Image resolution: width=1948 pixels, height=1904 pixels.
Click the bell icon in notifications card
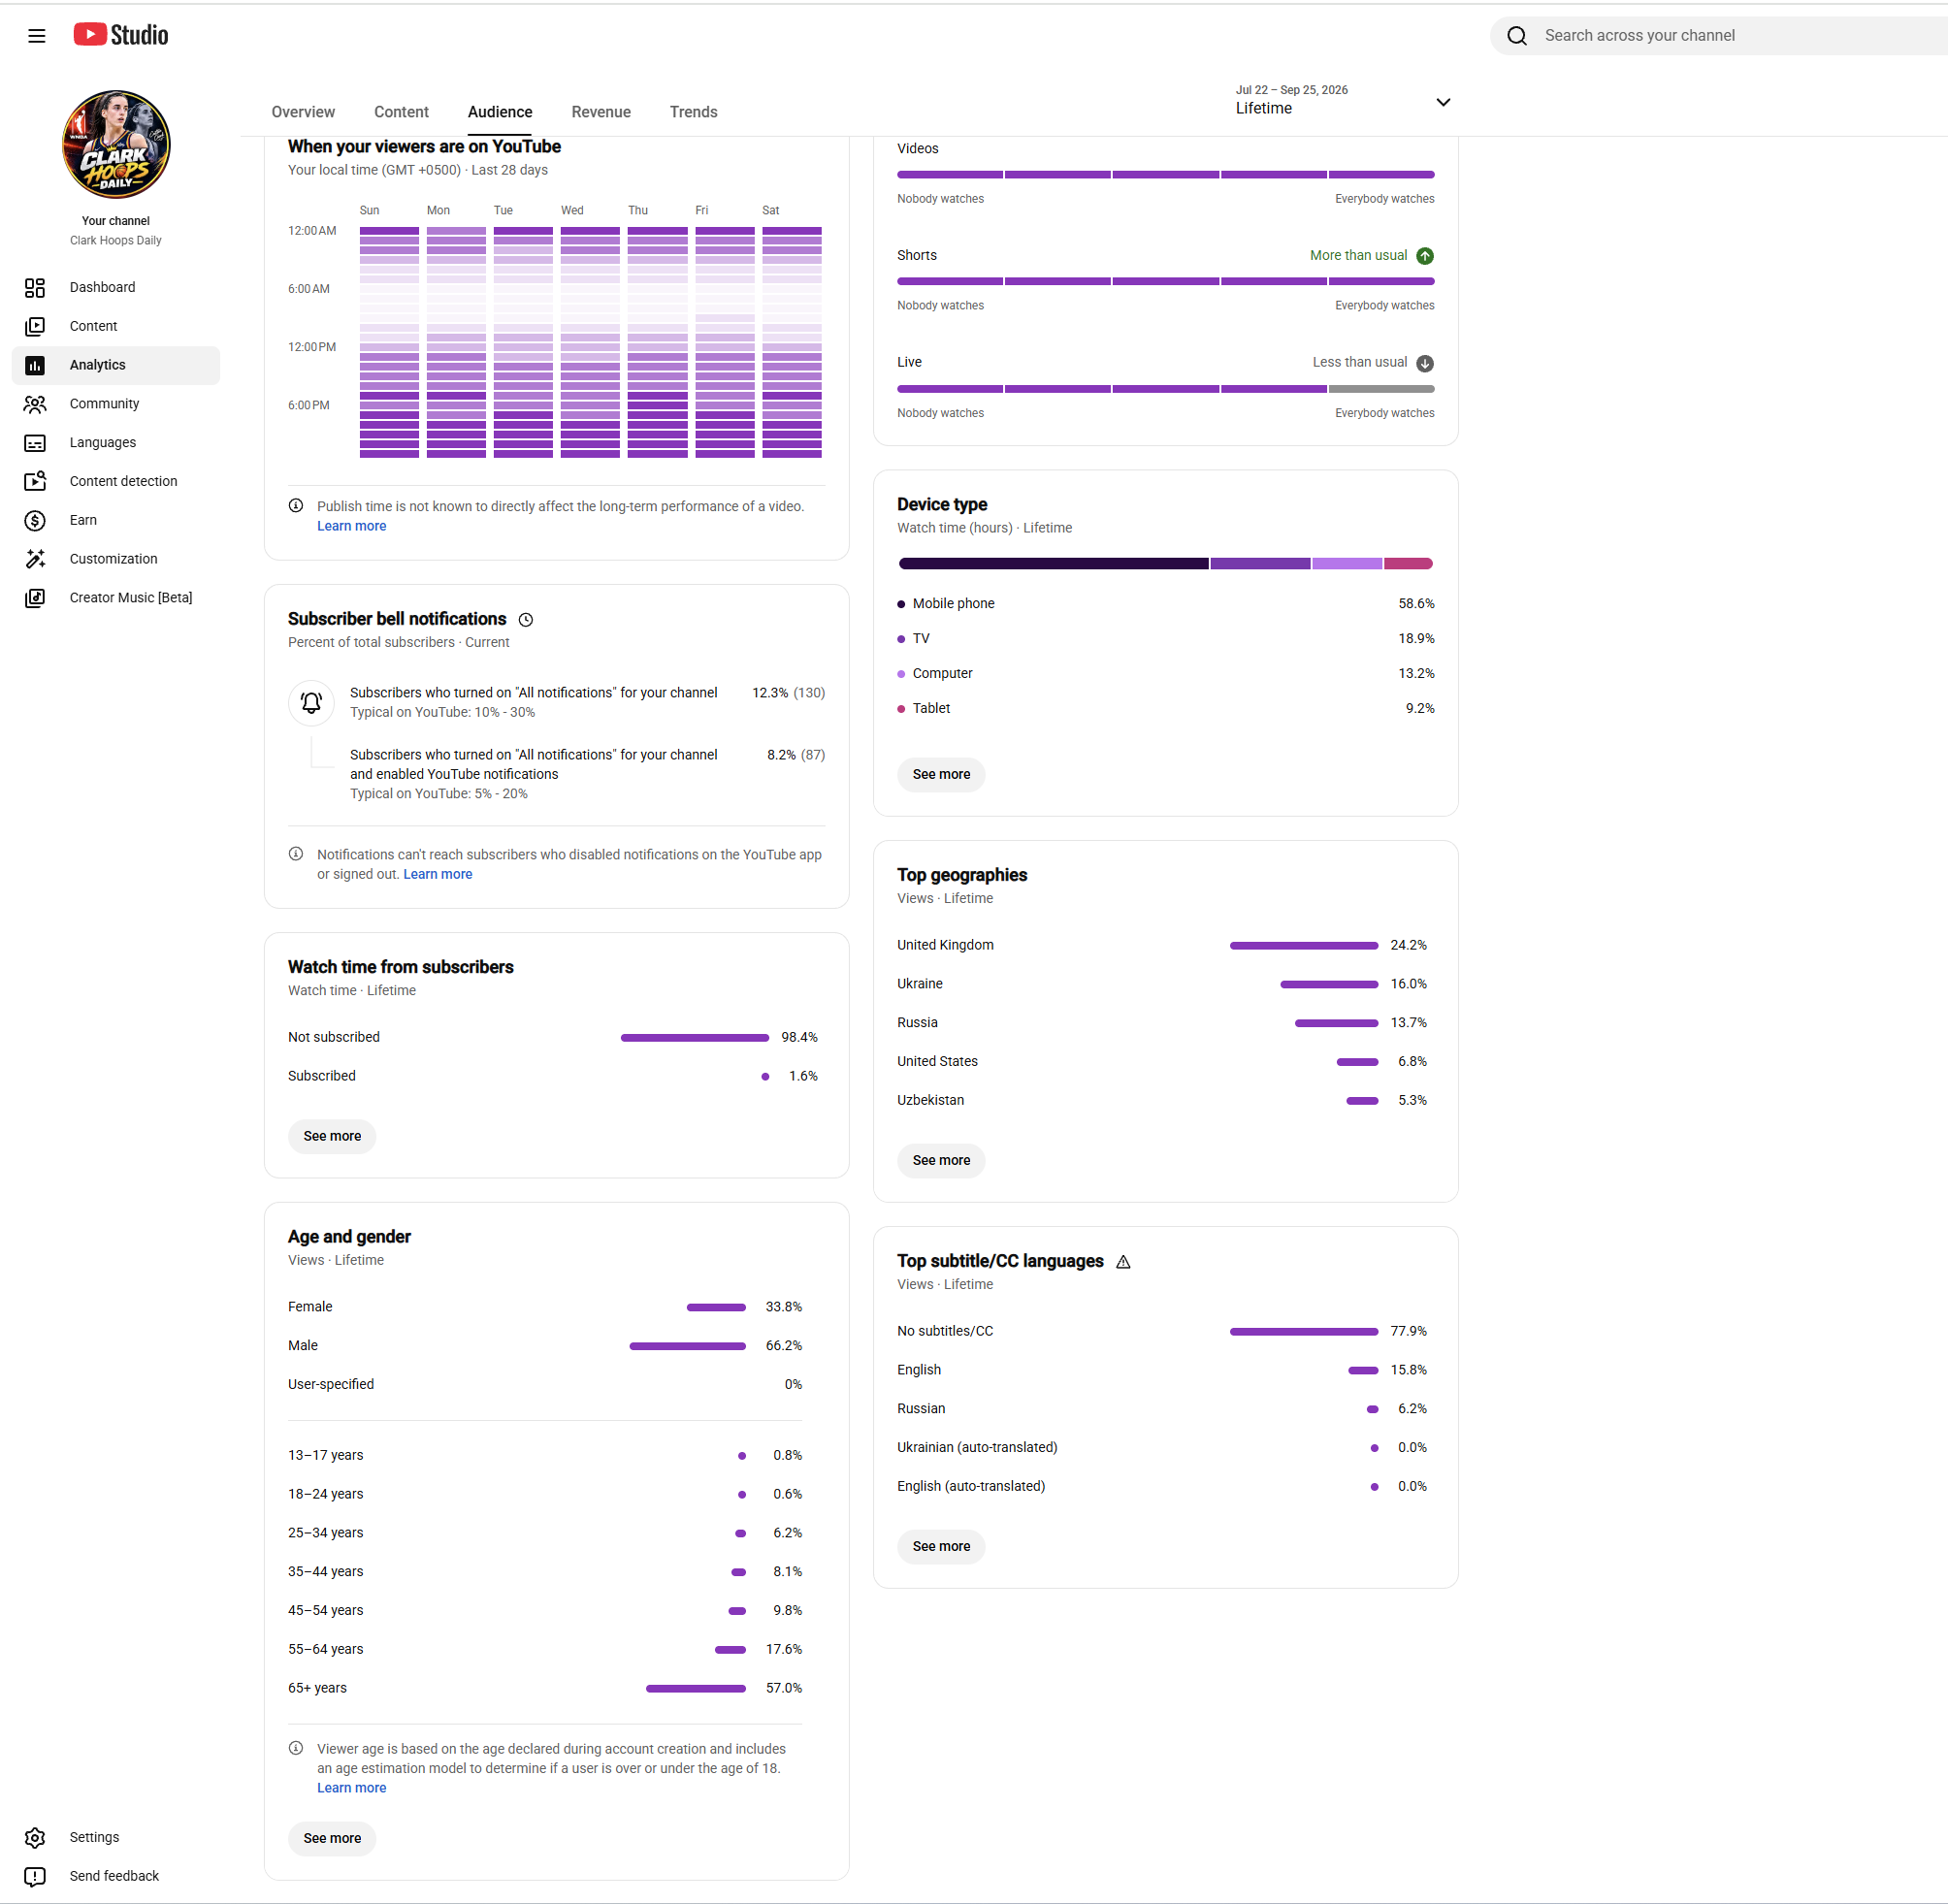pos(311,702)
